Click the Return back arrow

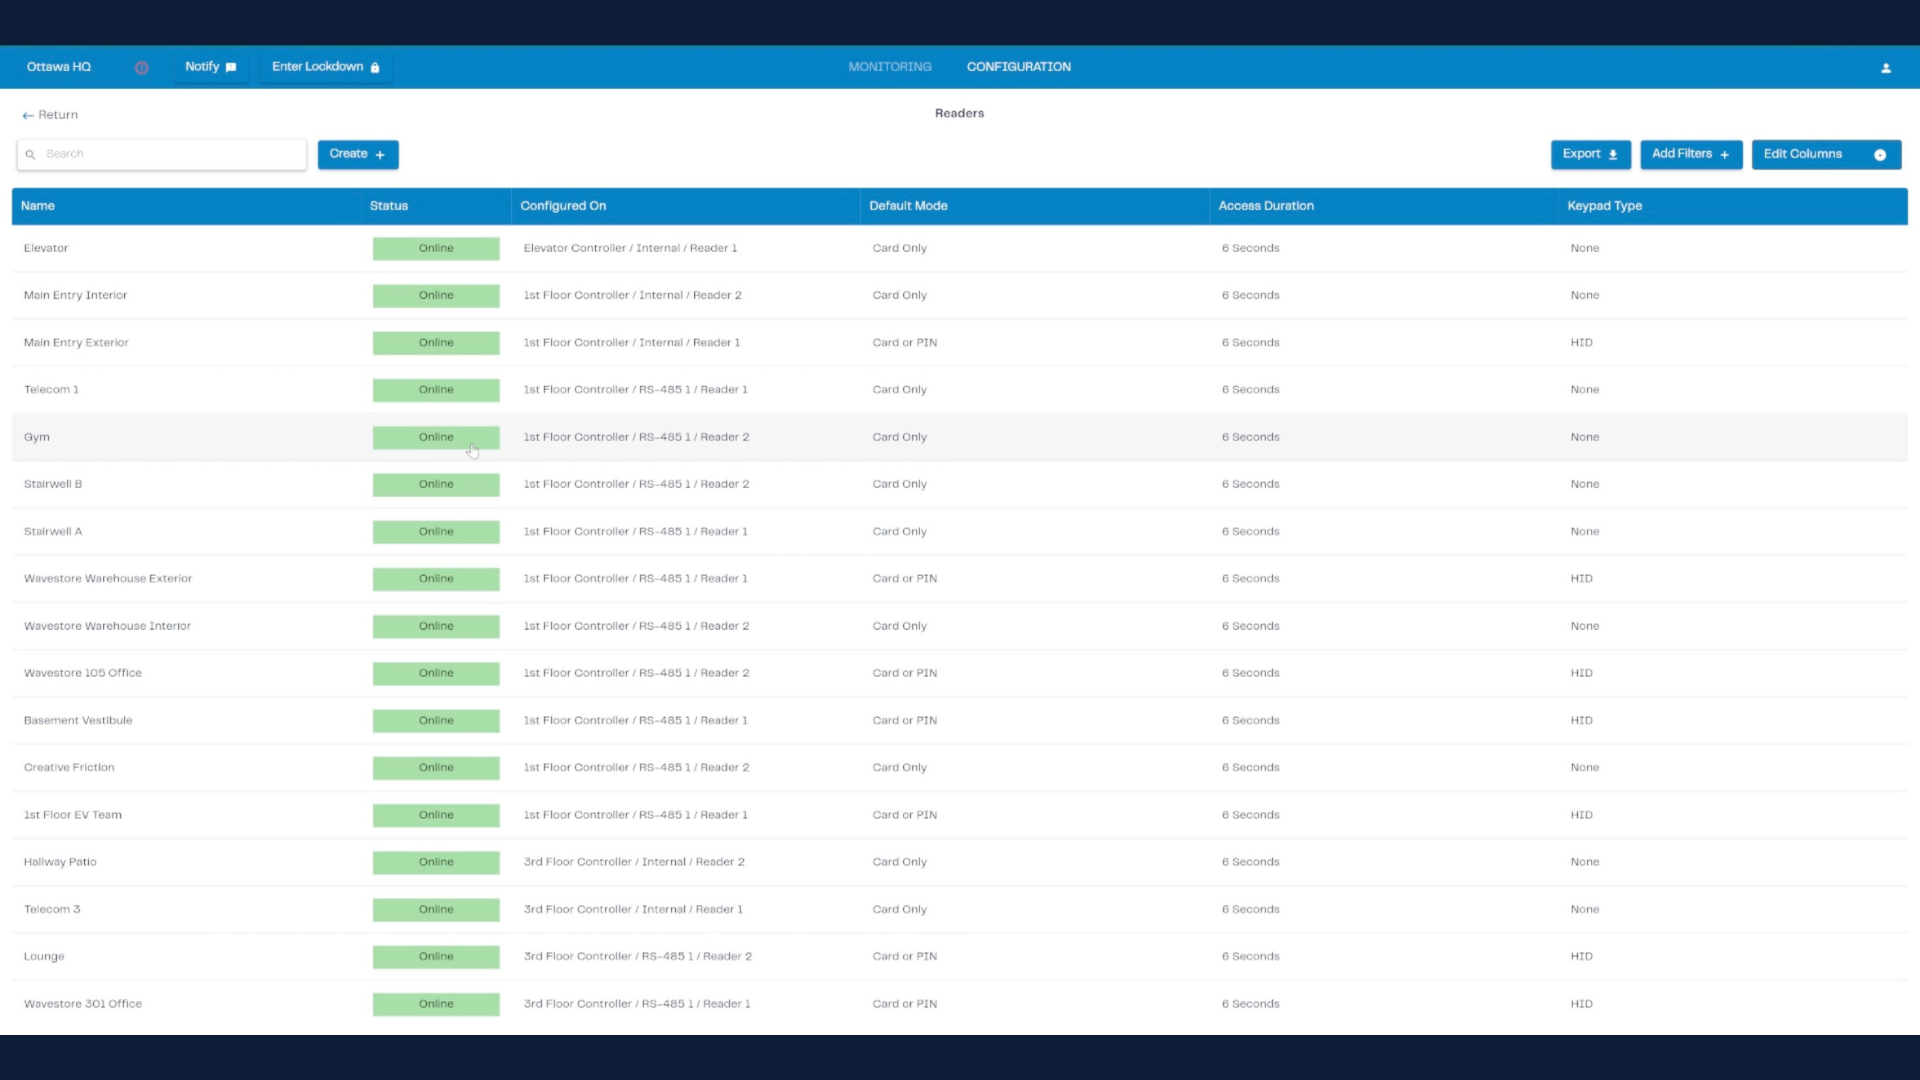(28, 116)
